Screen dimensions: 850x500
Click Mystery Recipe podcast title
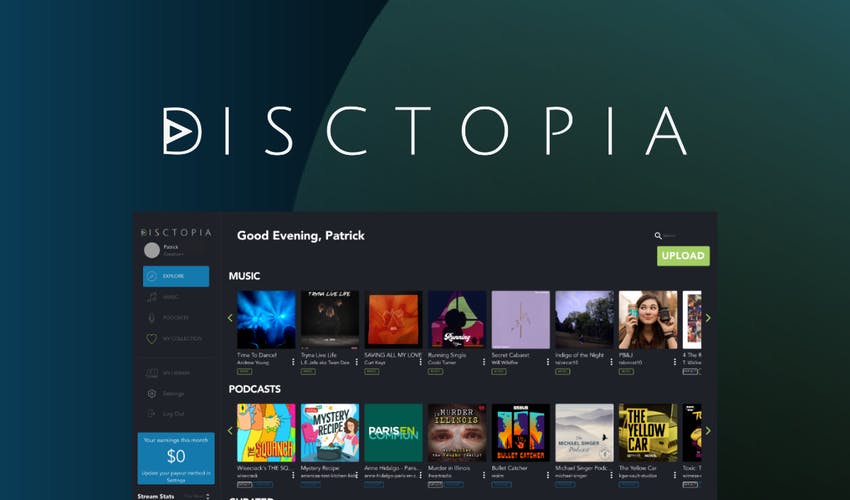click(320, 468)
